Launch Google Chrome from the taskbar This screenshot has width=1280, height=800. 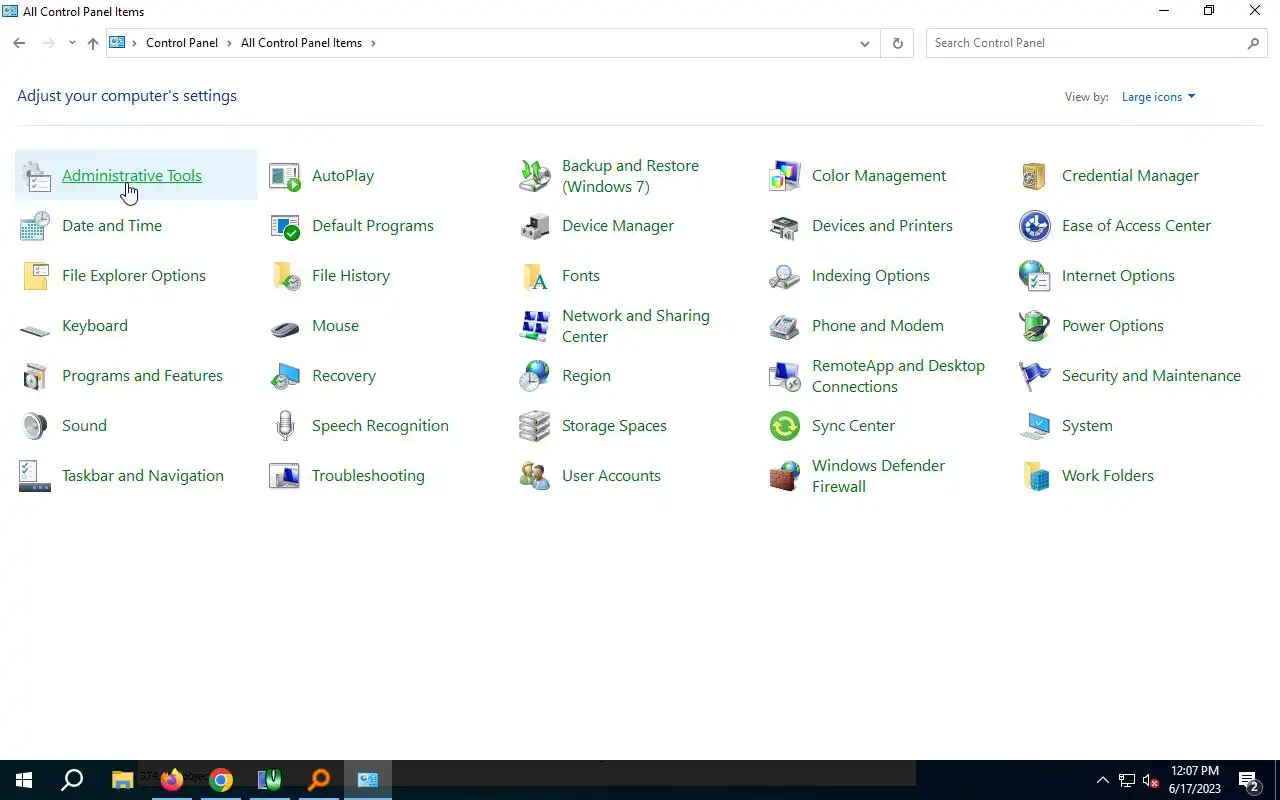[221, 780]
